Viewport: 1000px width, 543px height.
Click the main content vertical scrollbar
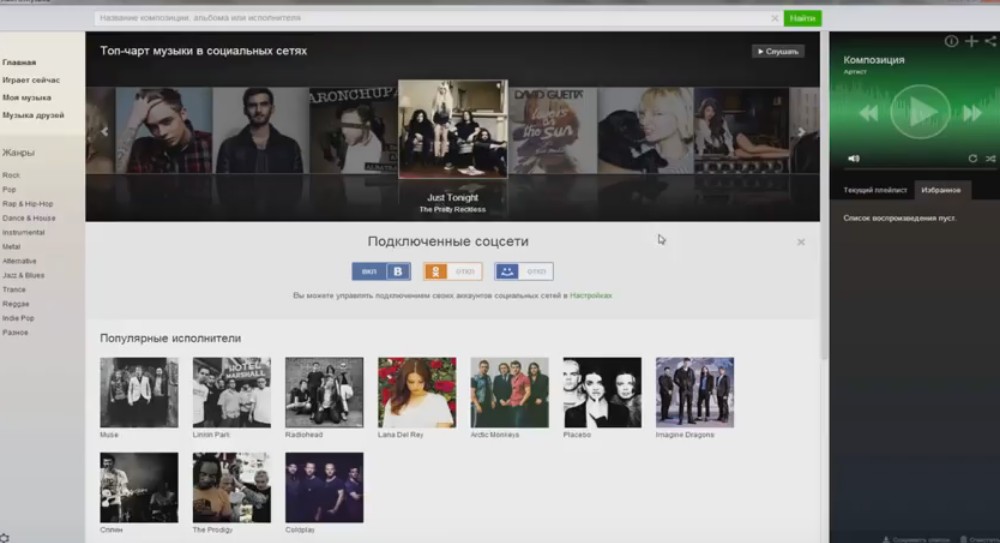pyautogui.click(x=824, y=195)
